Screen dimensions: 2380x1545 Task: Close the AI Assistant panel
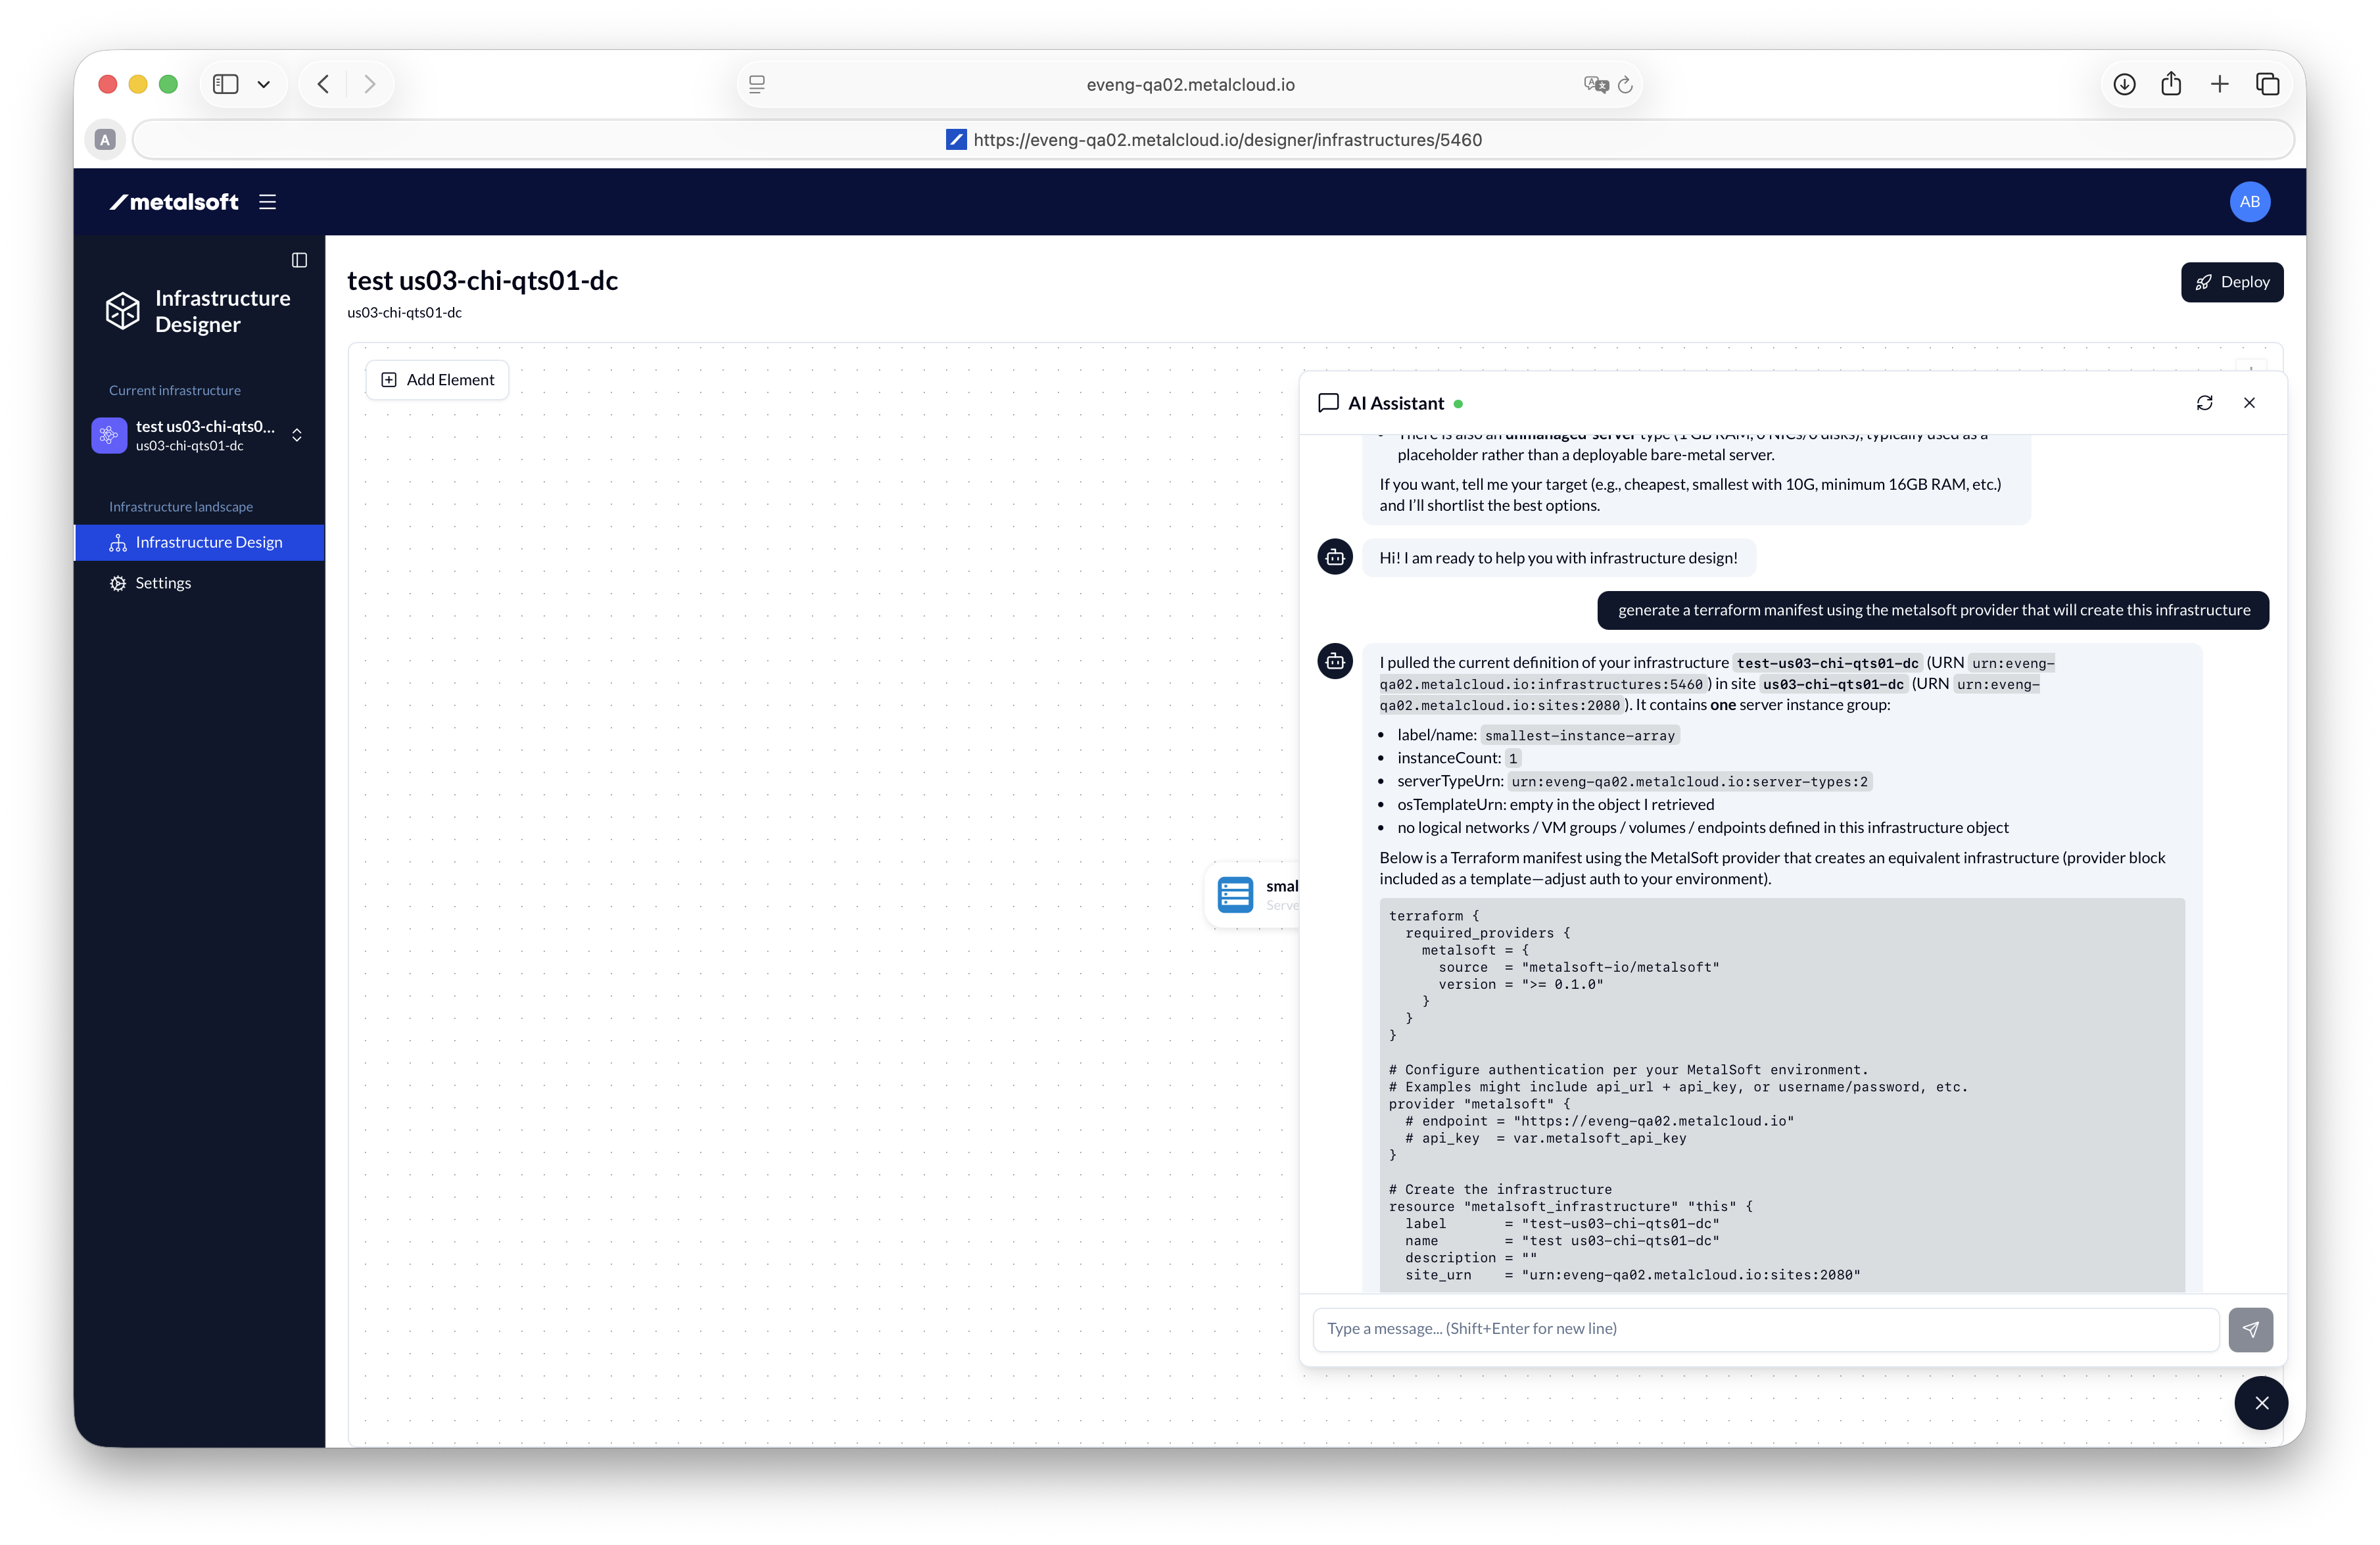2249,403
